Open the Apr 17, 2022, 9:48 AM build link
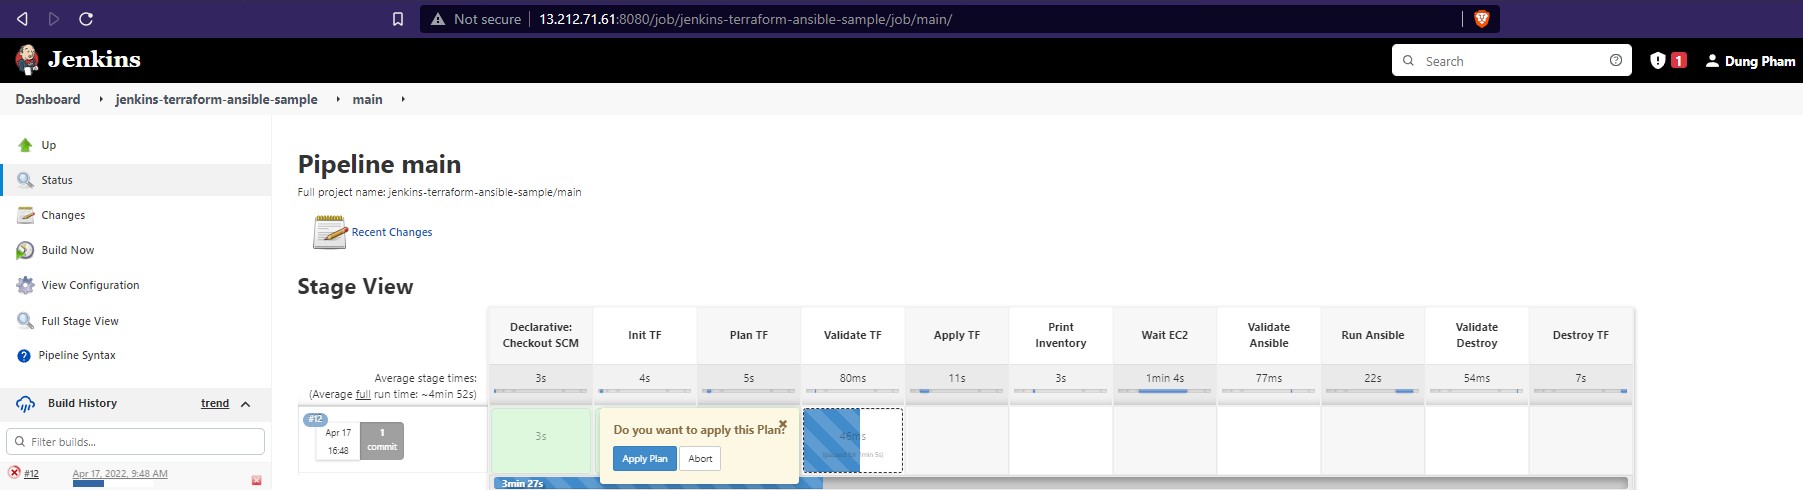 (120, 474)
